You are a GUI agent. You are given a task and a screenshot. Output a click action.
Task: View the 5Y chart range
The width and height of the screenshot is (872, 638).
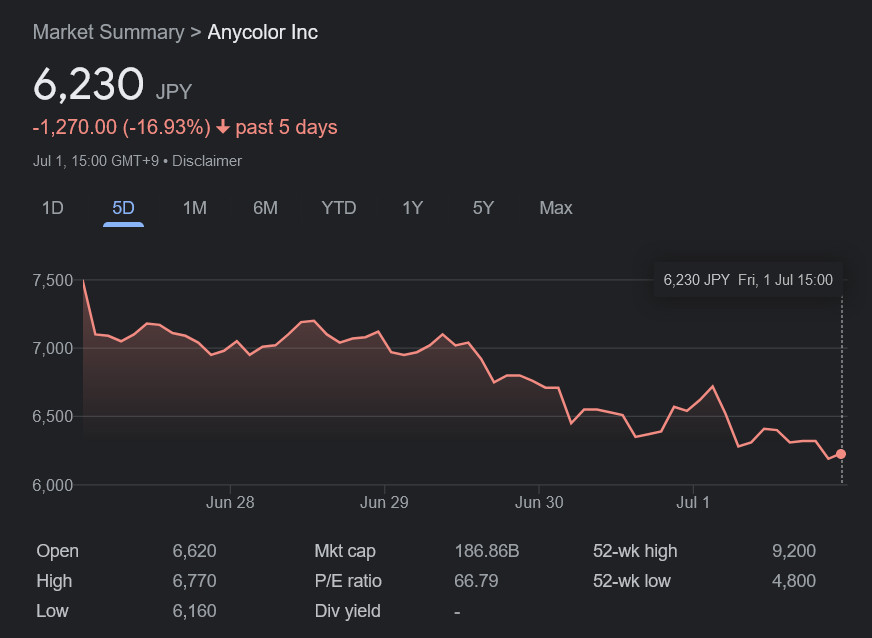[x=483, y=208]
